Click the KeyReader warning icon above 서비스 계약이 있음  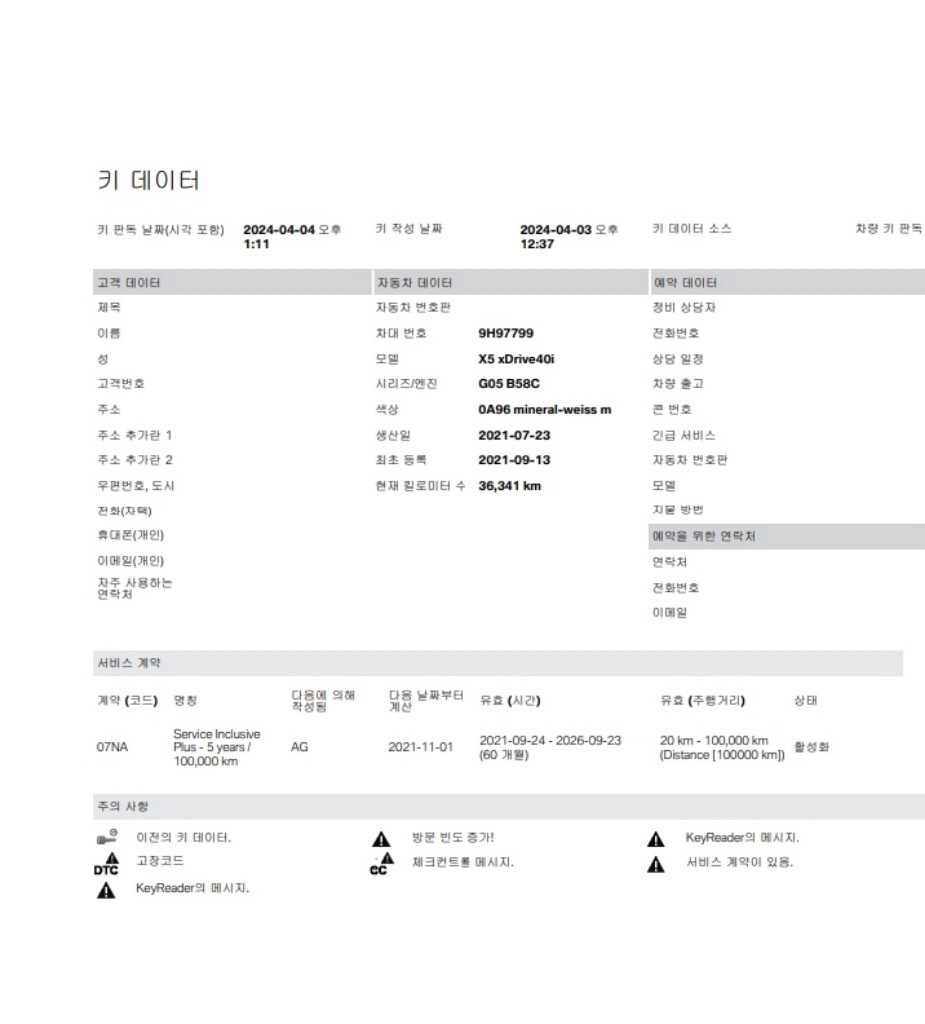(x=655, y=837)
